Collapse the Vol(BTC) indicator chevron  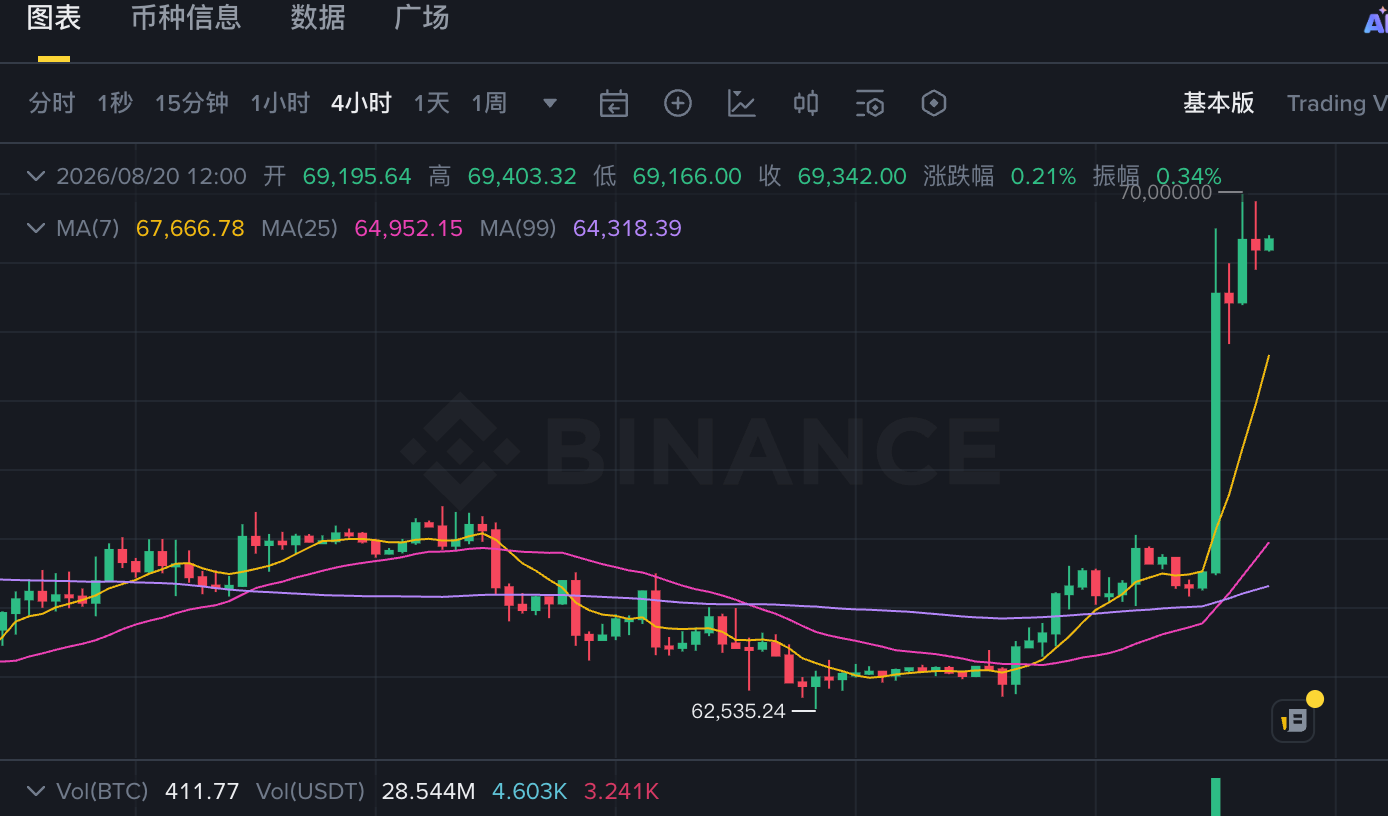click(36, 792)
